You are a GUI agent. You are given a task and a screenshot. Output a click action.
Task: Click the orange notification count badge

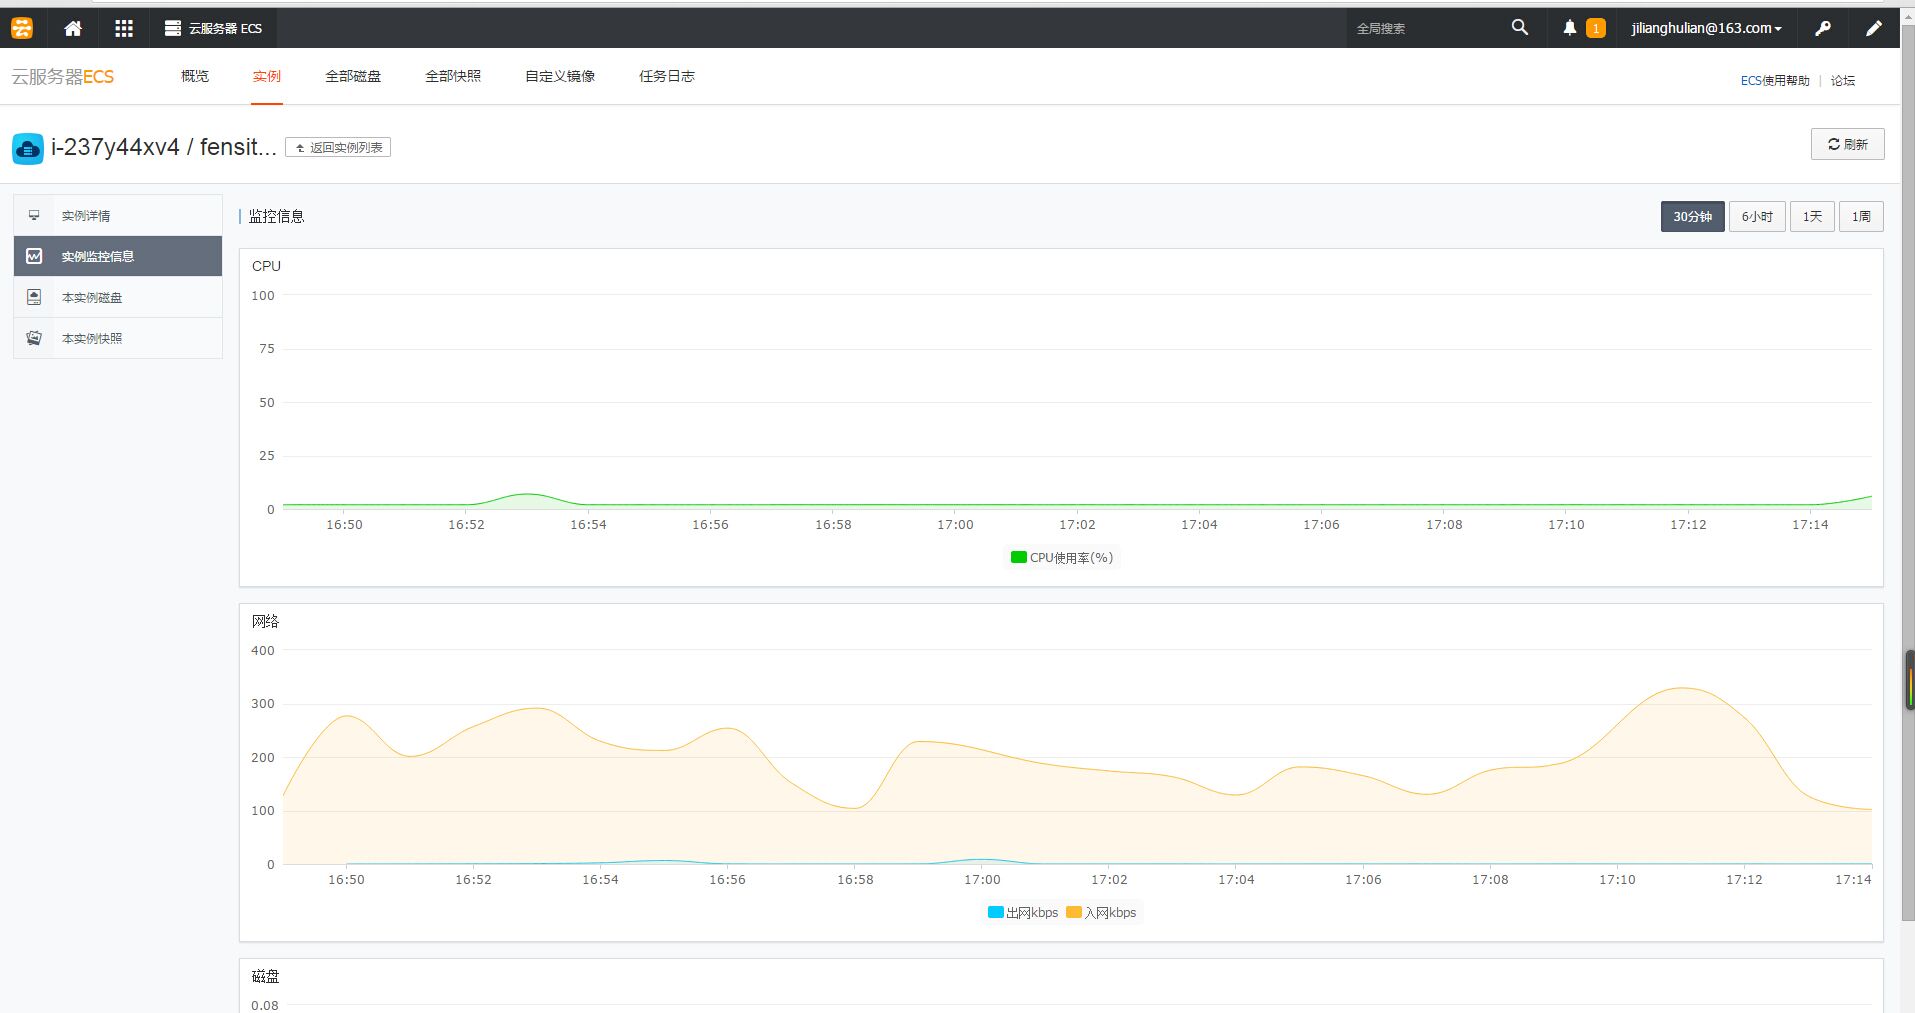point(1596,28)
